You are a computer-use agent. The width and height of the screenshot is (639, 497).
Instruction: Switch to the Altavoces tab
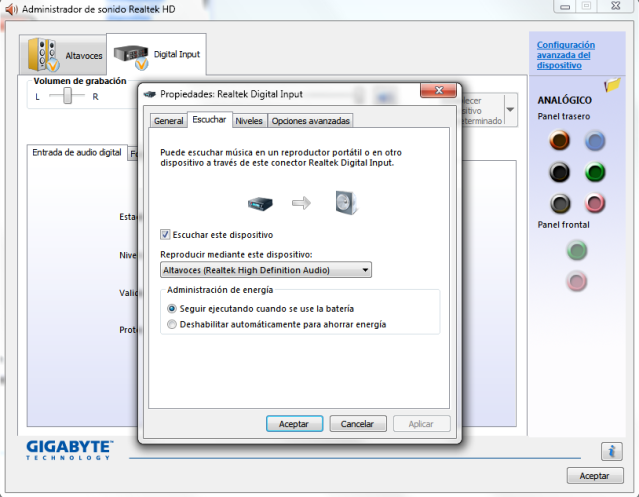(x=63, y=55)
